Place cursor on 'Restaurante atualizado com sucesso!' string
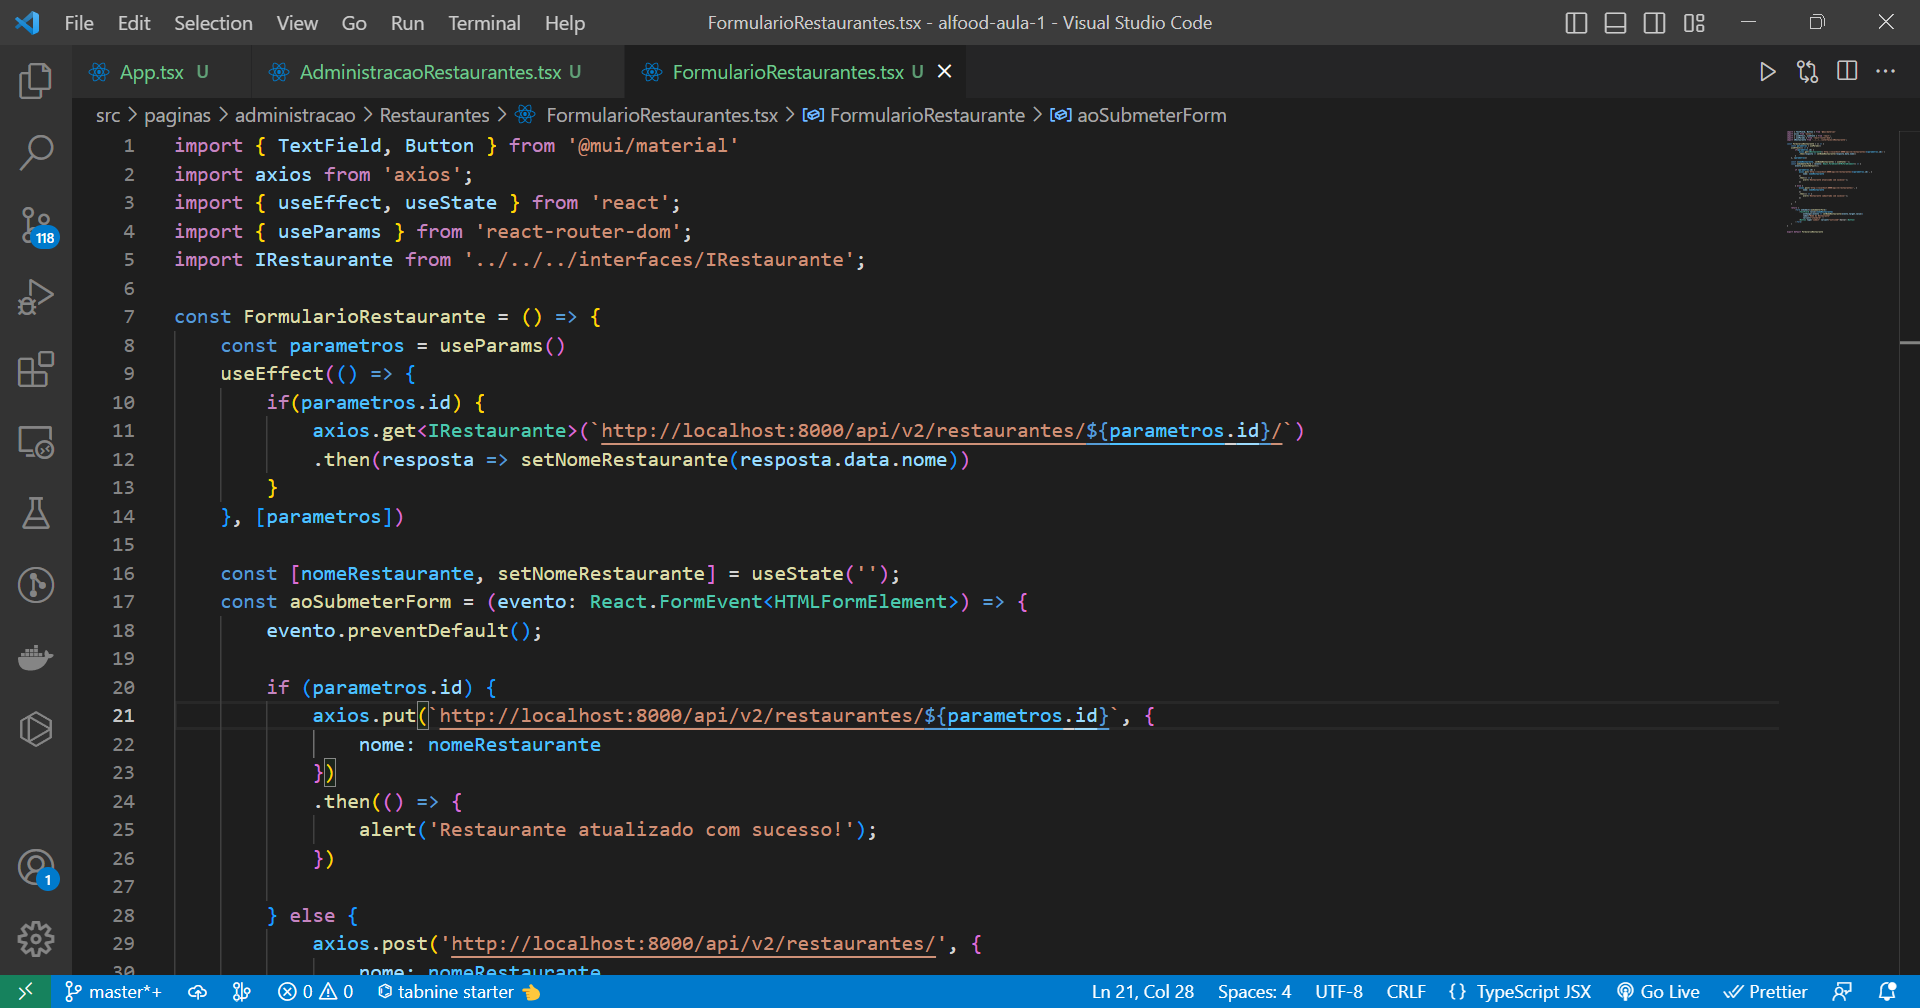 click(641, 830)
